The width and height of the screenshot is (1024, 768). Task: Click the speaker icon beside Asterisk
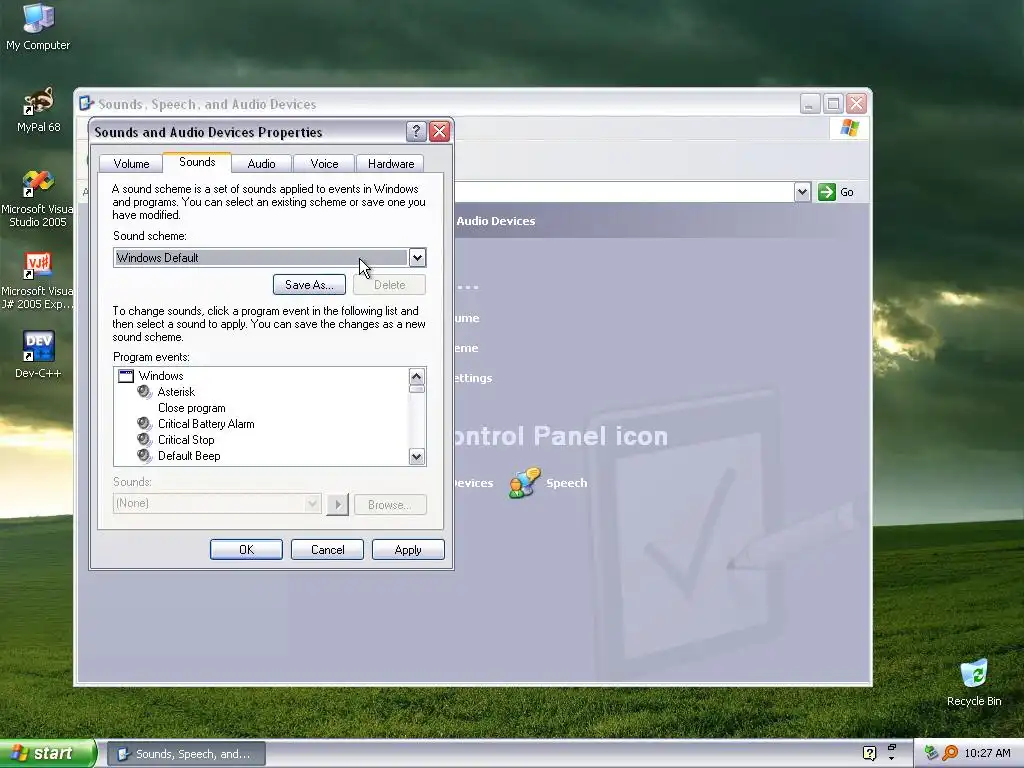[144, 392]
